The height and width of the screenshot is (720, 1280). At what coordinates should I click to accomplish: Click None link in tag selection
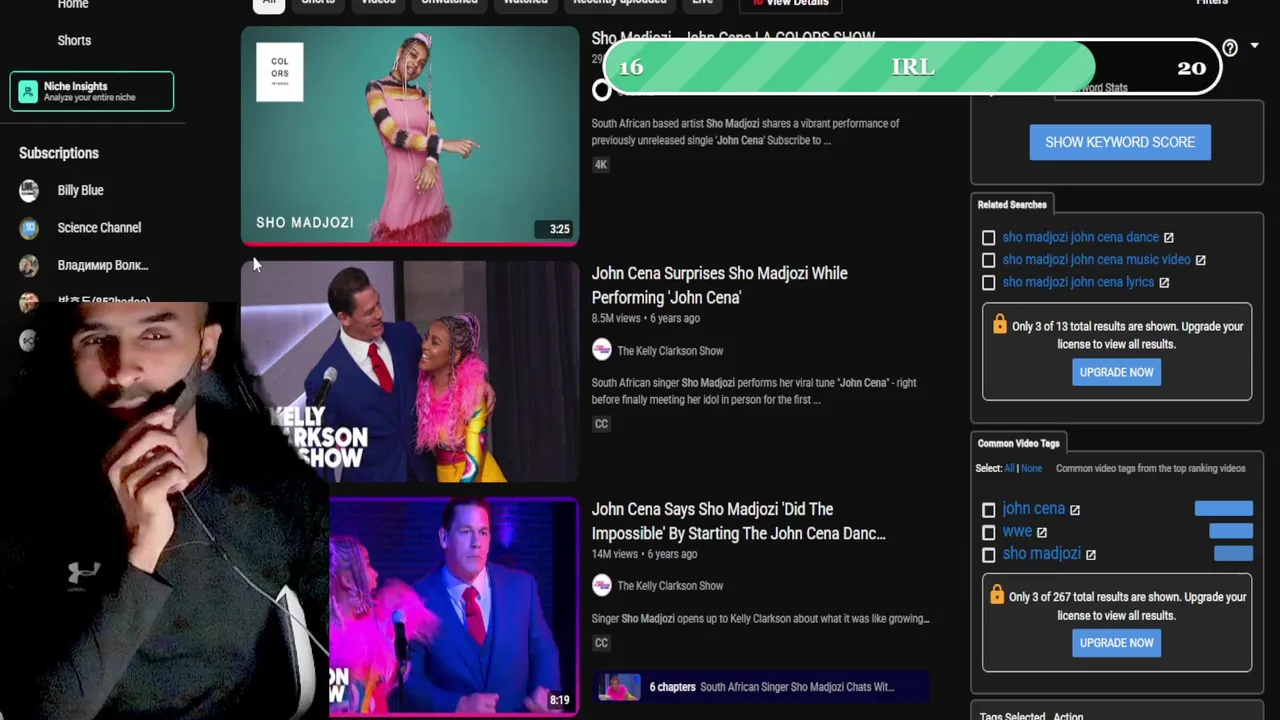point(1031,469)
